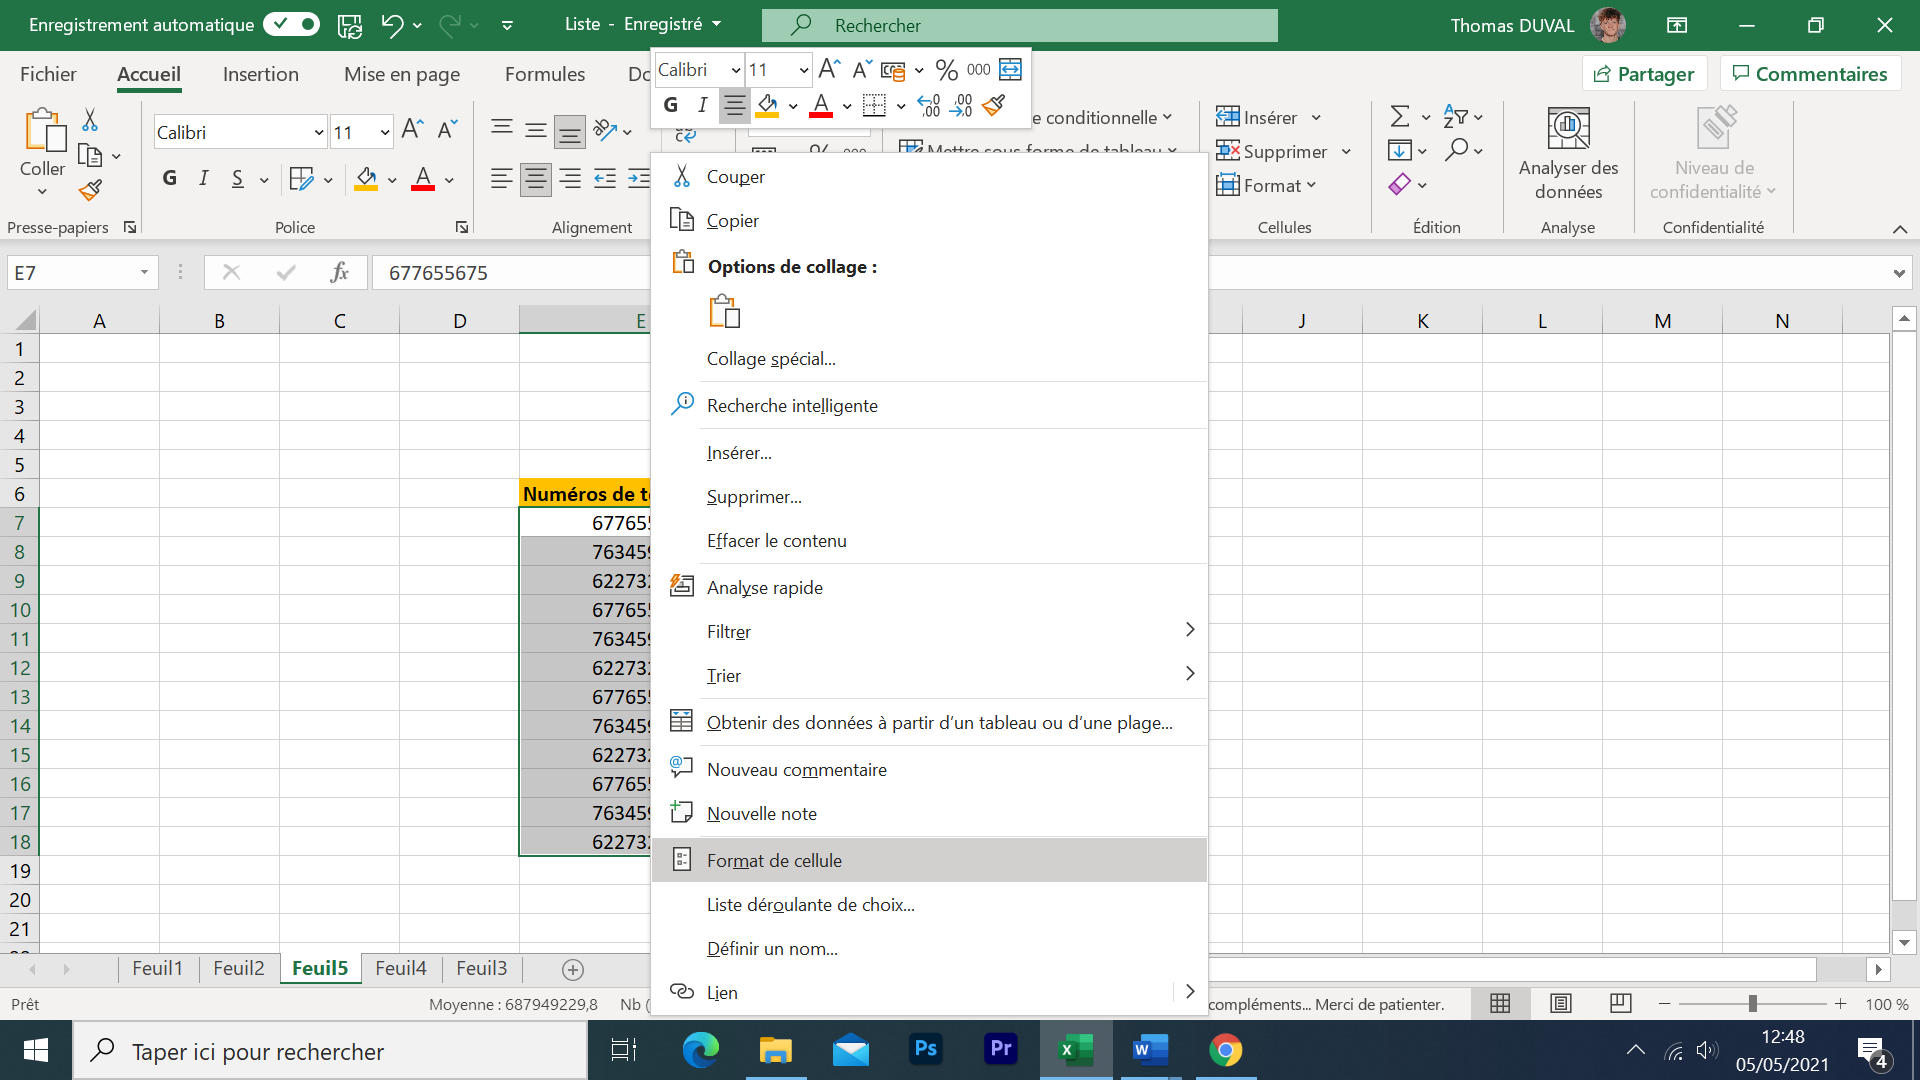Toggle bold G button in ribbon

click(x=170, y=178)
